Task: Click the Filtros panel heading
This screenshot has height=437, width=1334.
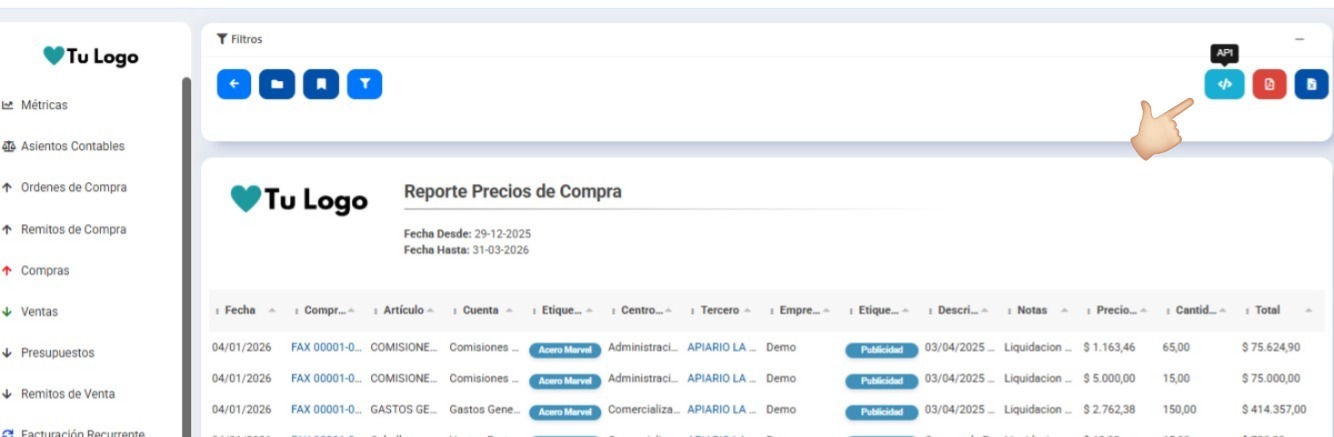Action: click(240, 39)
